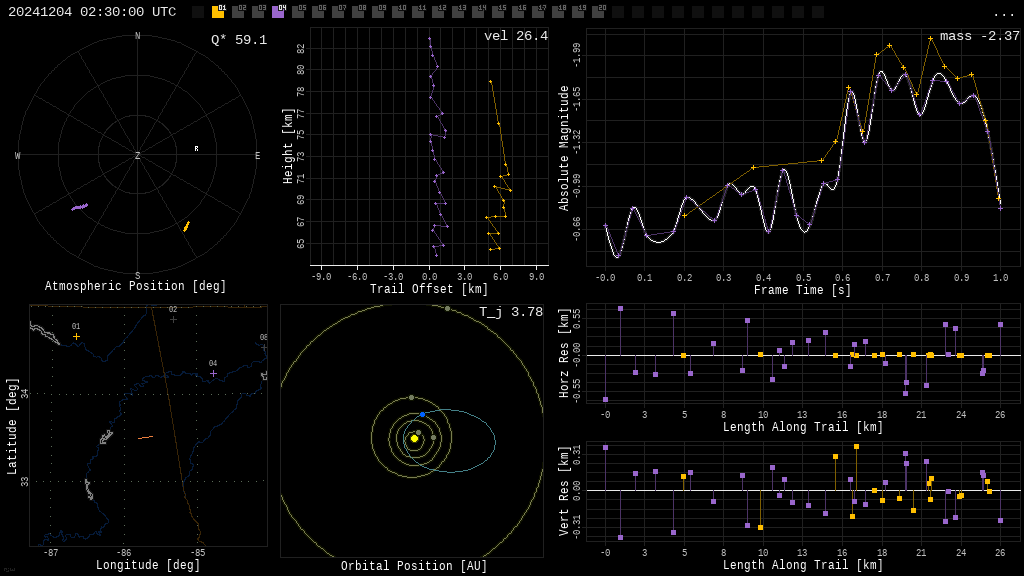
Task: Click station 04 purple cross on map
Action: tap(213, 373)
